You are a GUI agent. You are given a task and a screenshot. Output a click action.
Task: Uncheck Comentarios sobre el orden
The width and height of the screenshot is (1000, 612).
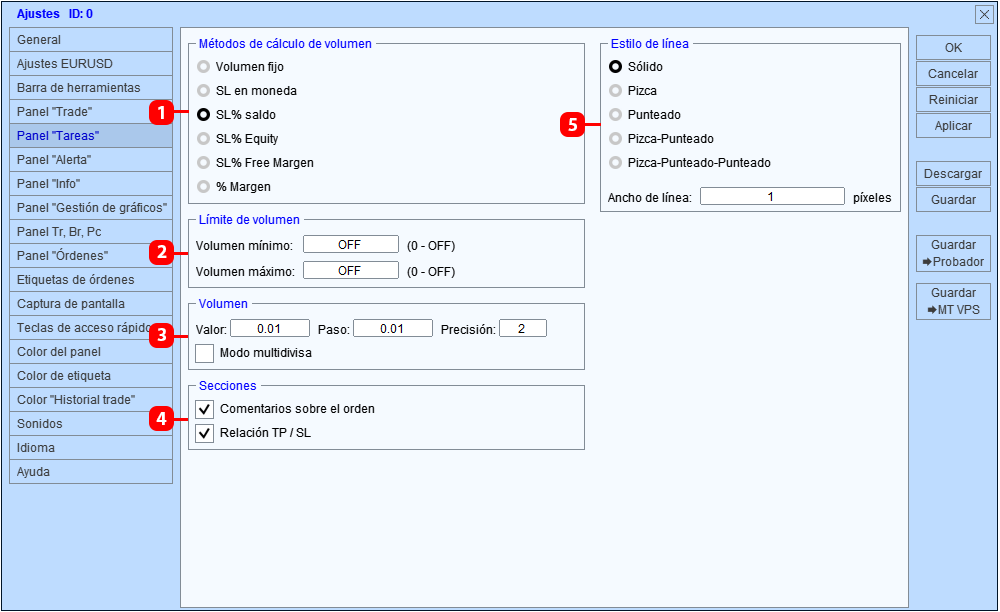(x=204, y=409)
